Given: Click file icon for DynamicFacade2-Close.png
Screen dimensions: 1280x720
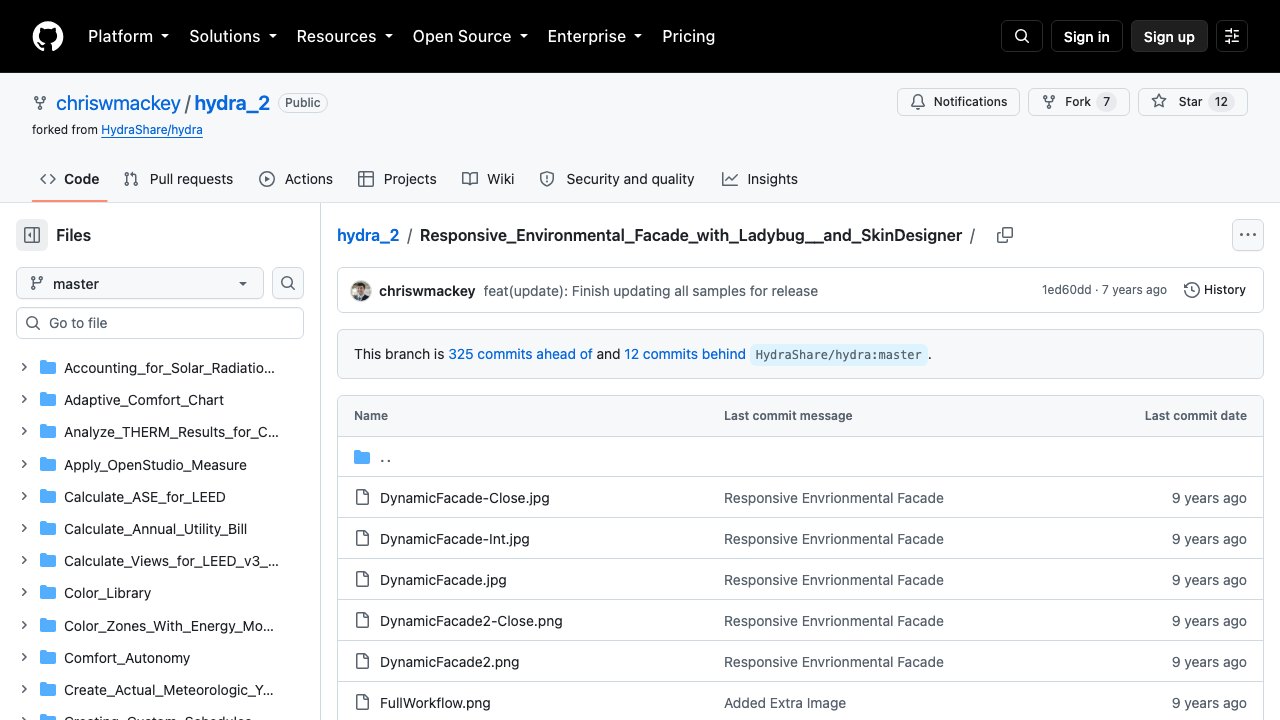Looking at the screenshot, I should 362,621.
